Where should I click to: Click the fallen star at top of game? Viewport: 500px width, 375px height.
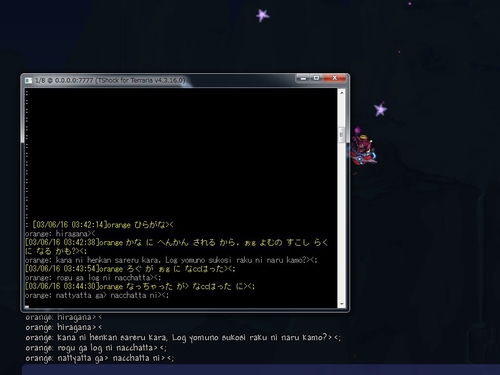click(x=263, y=15)
